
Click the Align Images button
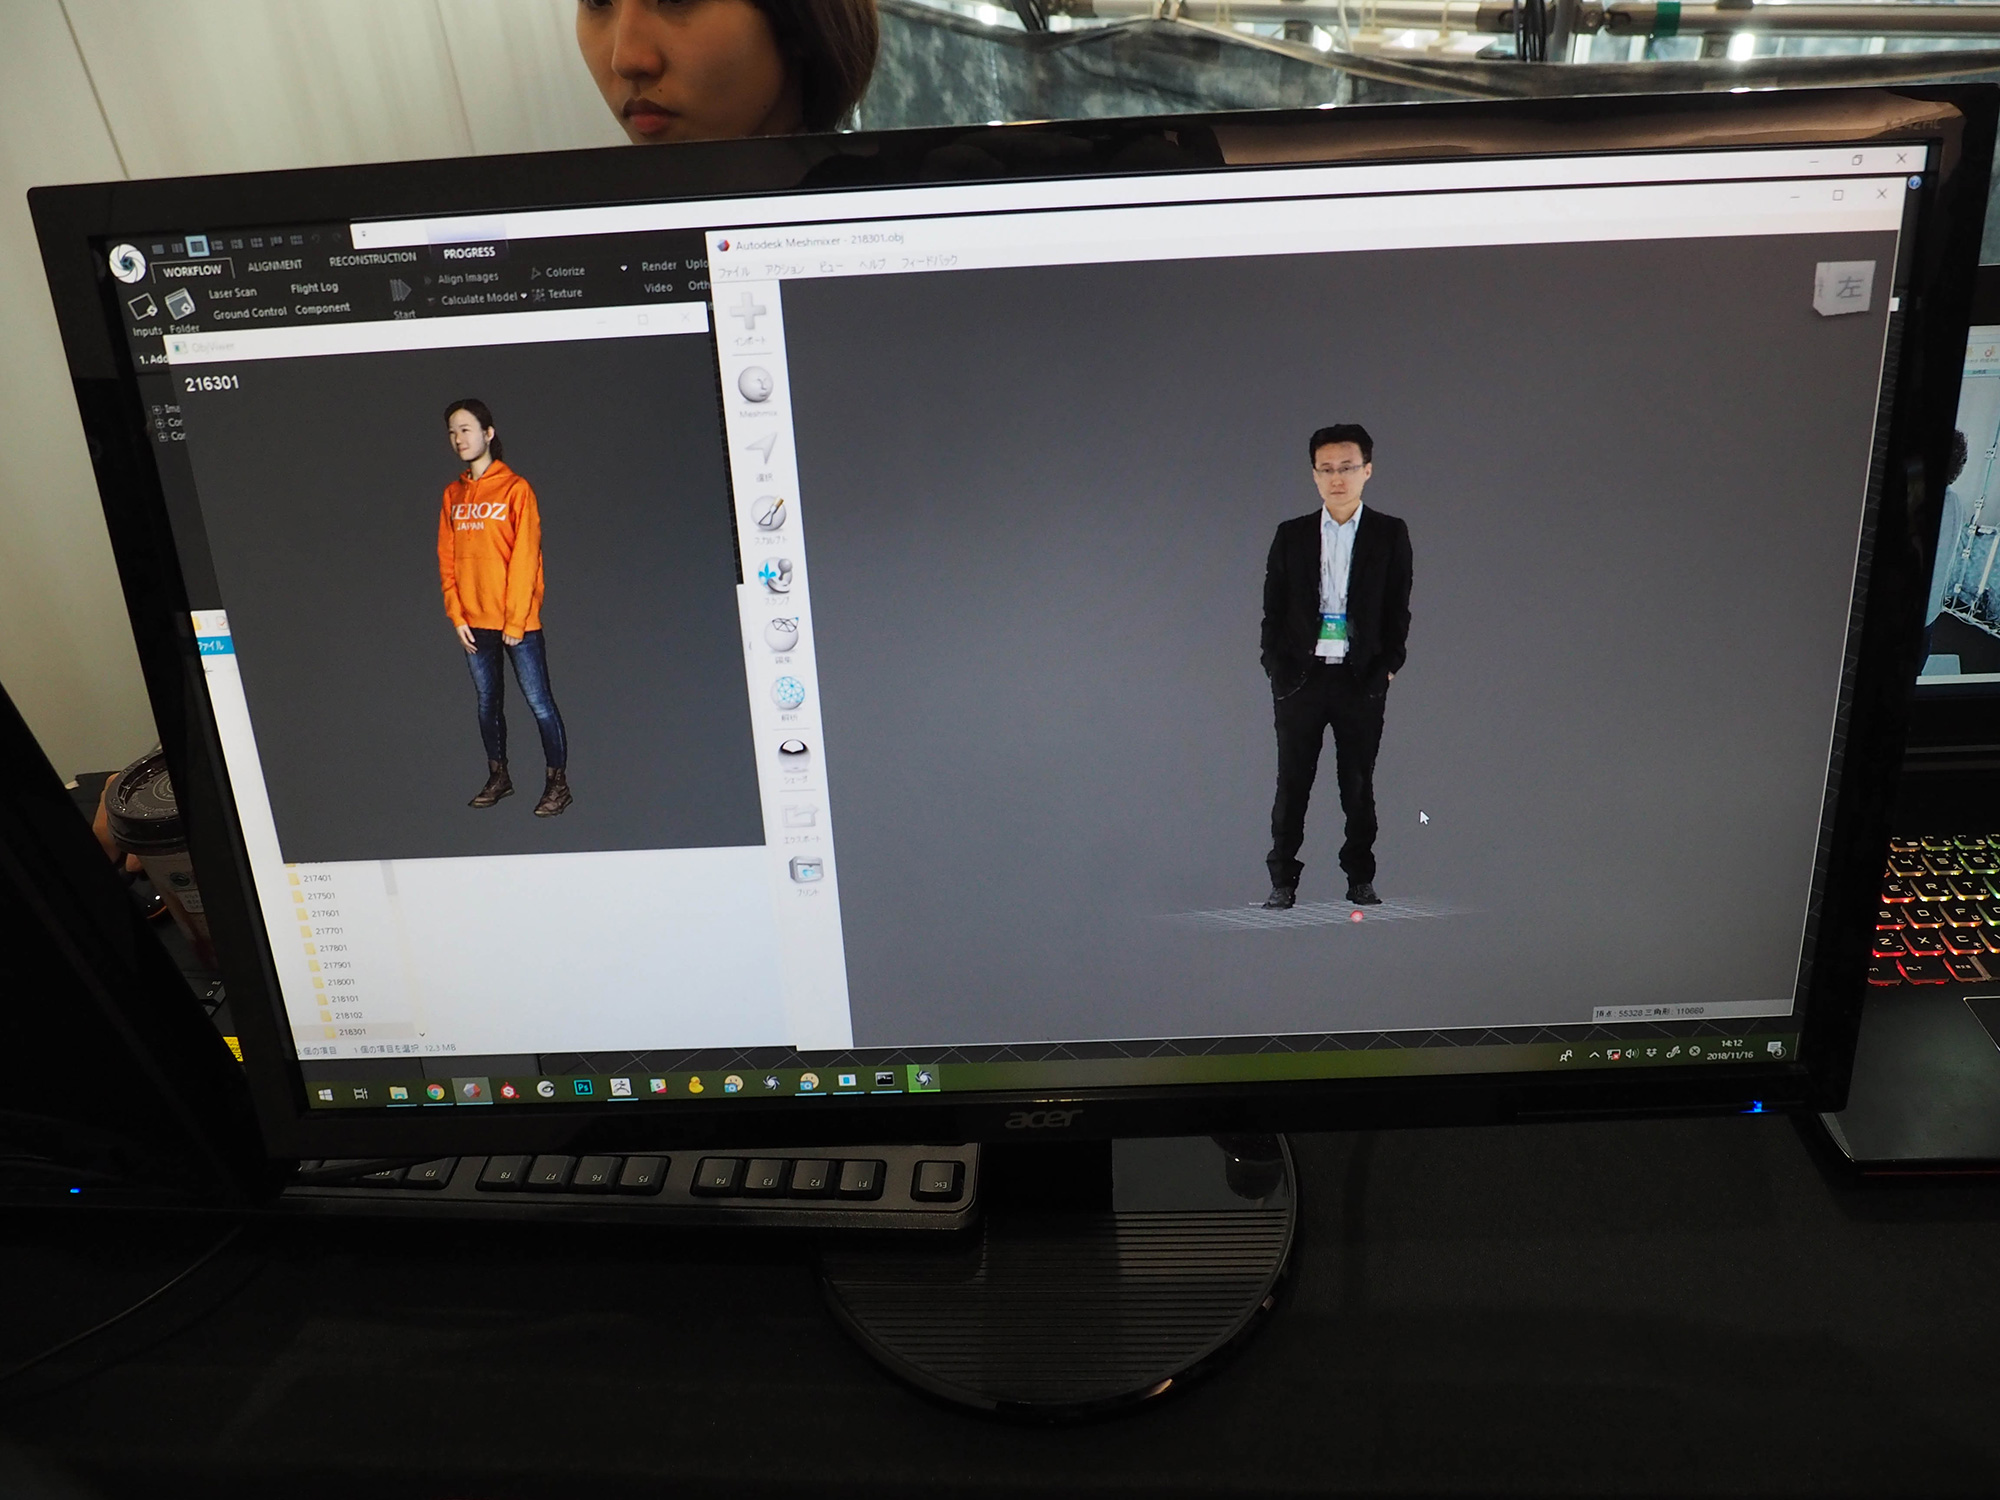click(467, 278)
